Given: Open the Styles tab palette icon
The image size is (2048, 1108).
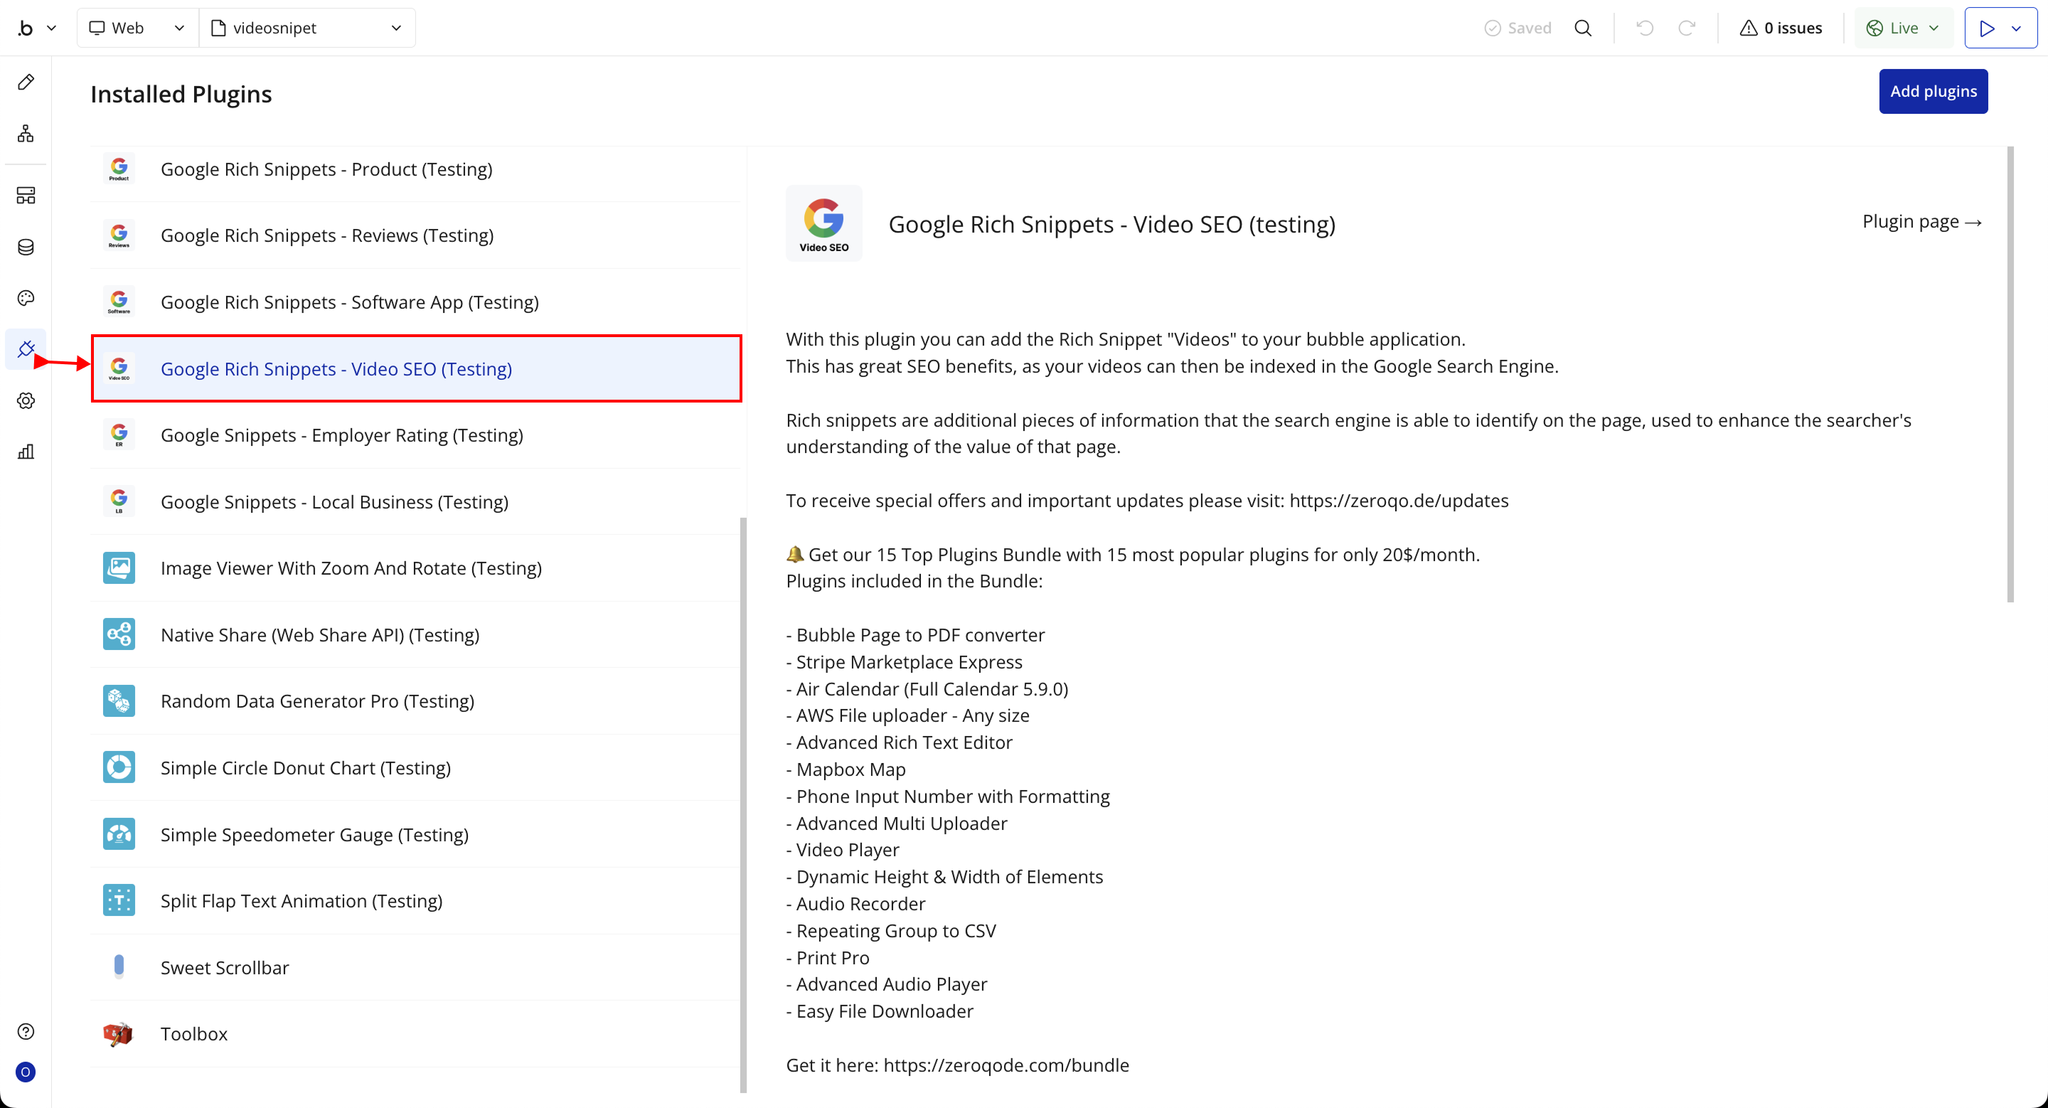Looking at the screenshot, I should 26,298.
